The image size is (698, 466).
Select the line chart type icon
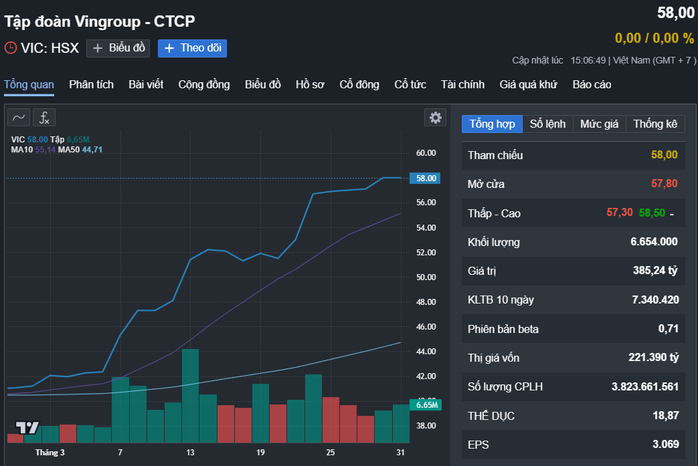tap(19, 118)
